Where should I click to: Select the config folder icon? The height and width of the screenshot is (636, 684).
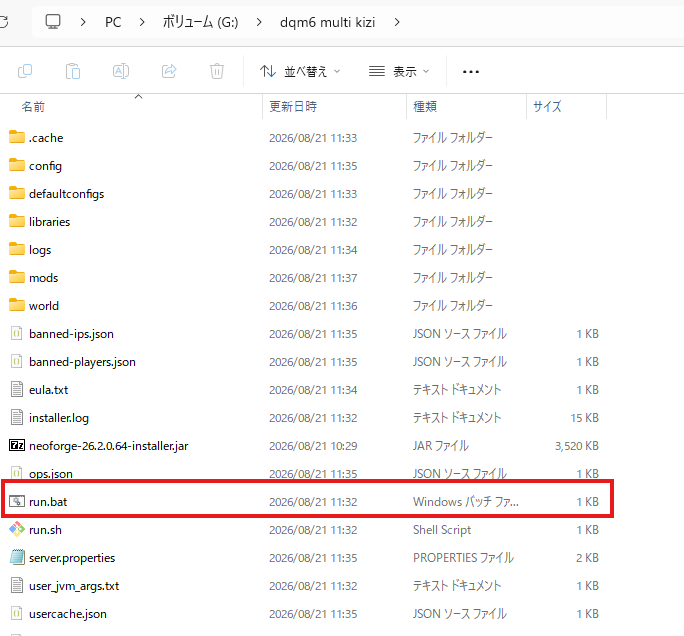pos(17,165)
